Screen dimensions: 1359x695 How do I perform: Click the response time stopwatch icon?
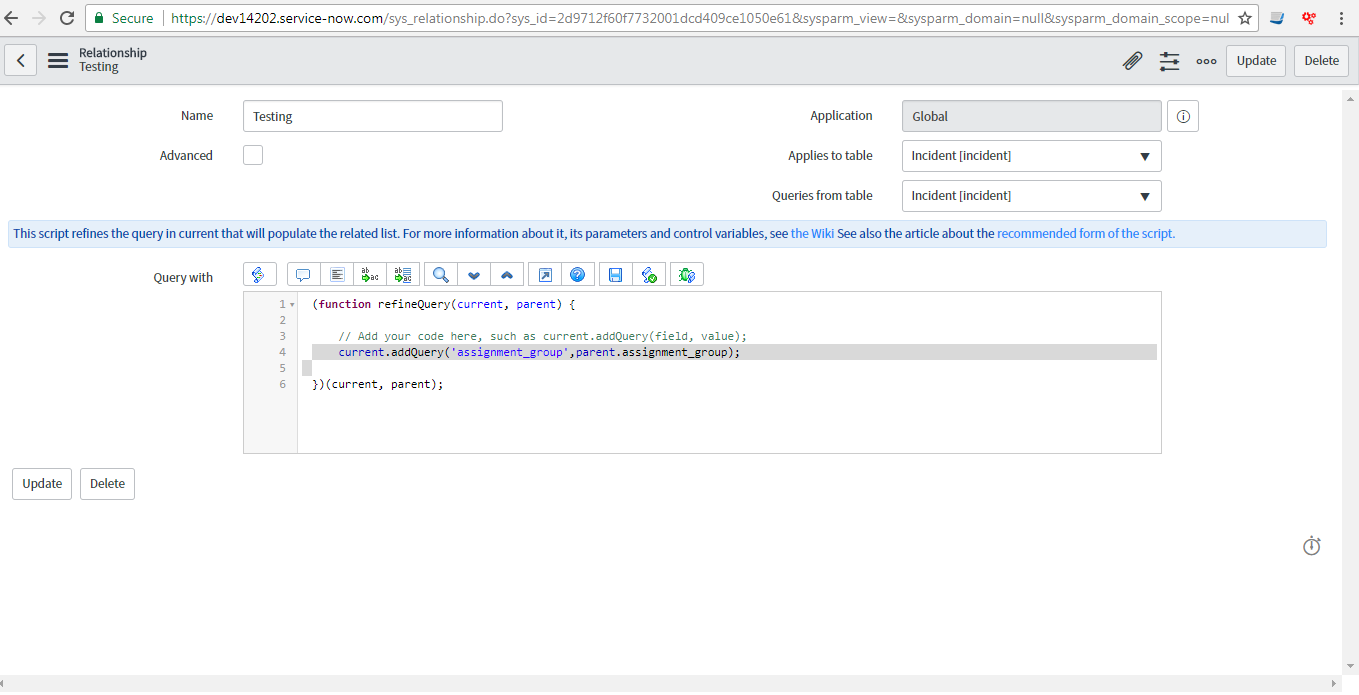click(1312, 546)
